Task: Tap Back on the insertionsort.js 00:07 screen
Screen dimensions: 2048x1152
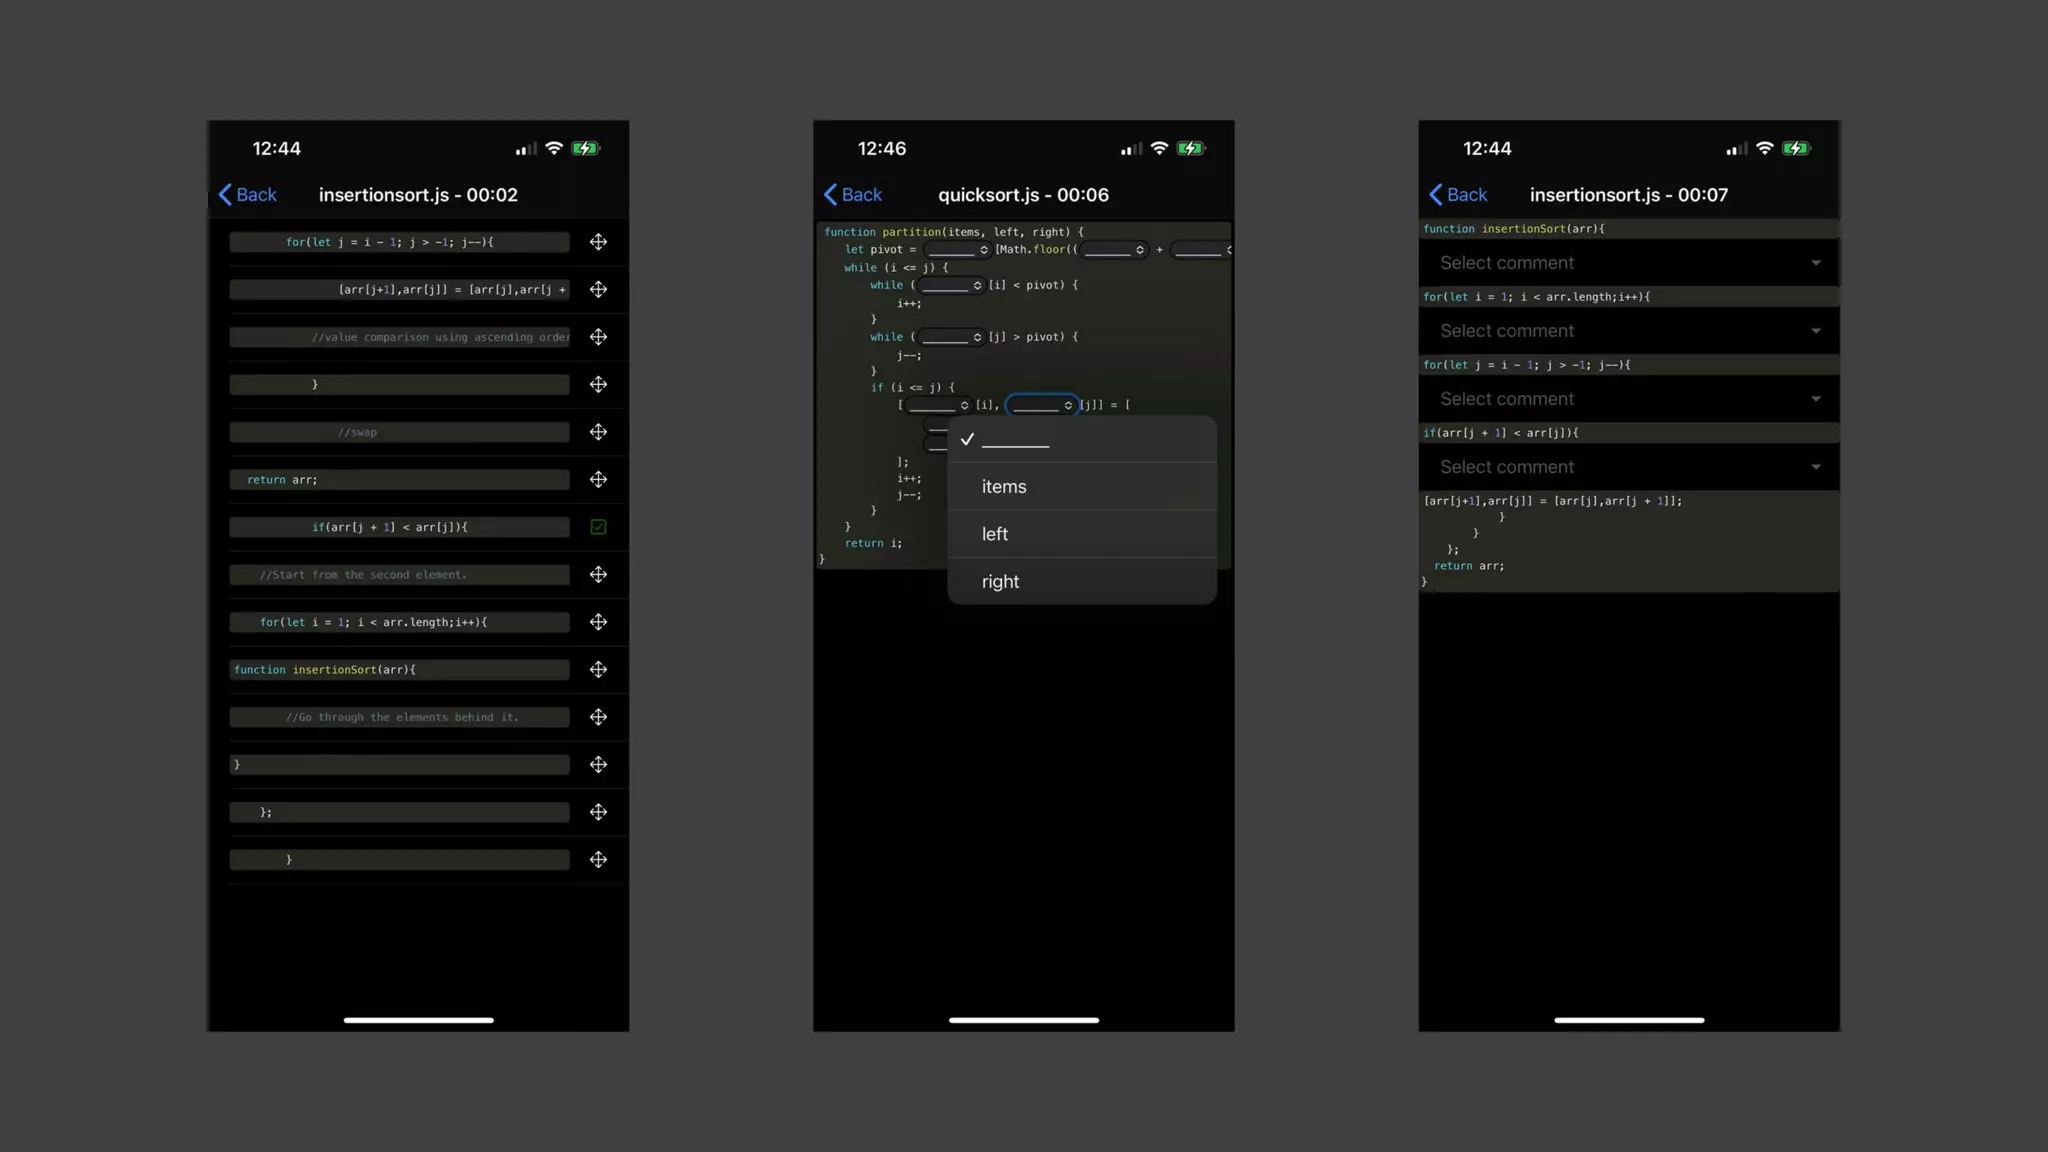Action: coord(1458,195)
